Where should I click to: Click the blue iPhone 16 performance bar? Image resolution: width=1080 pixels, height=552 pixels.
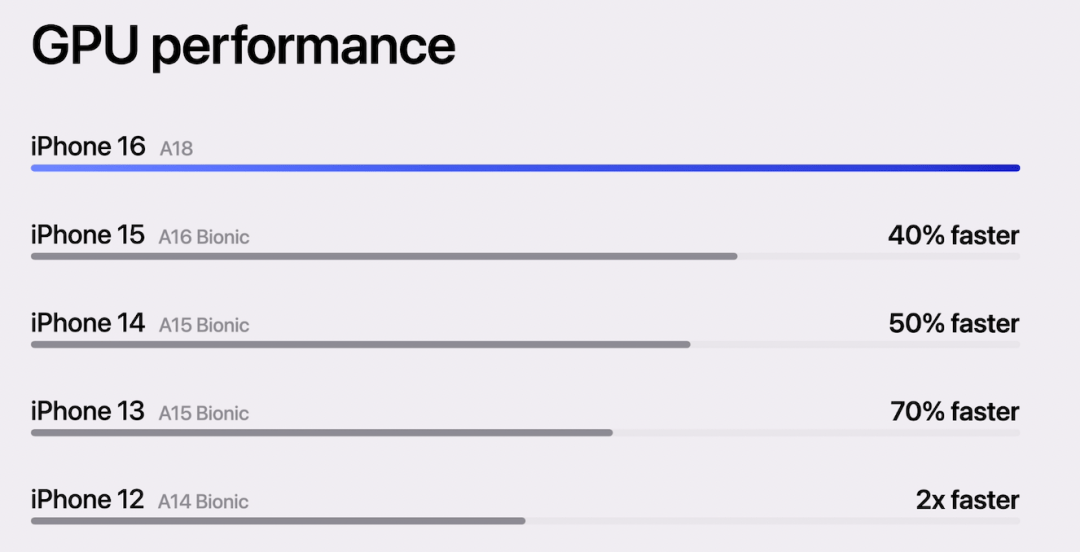click(x=525, y=168)
